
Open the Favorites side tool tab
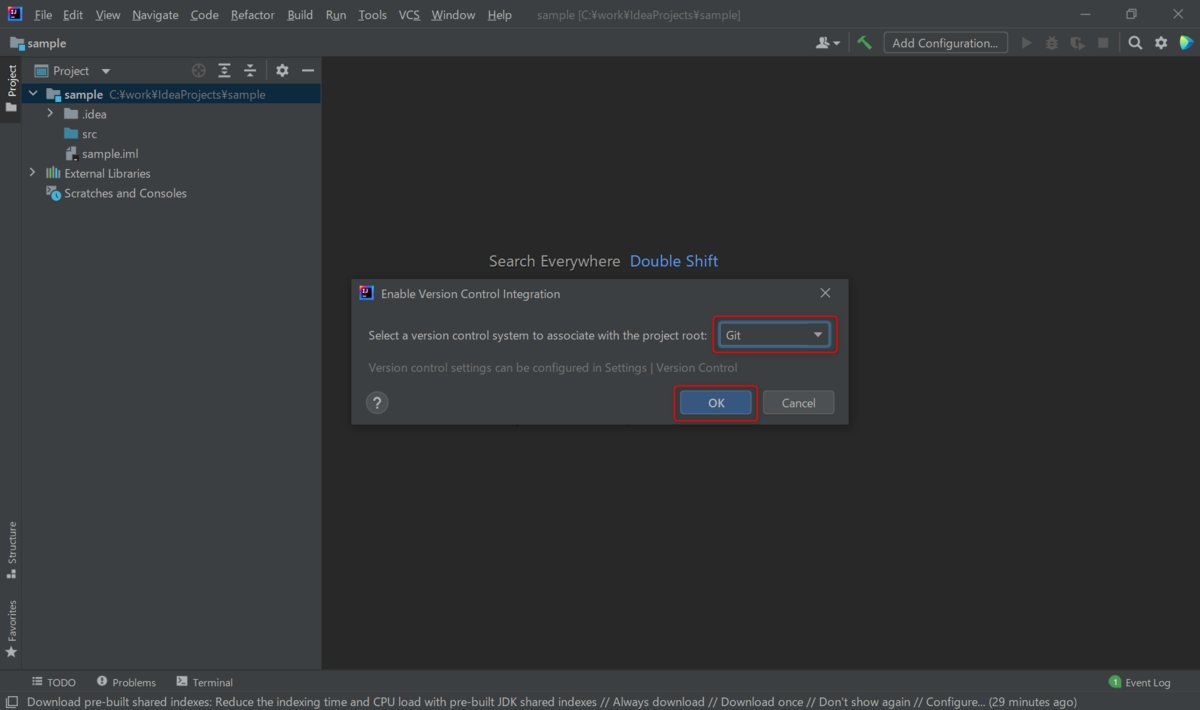[x=11, y=628]
